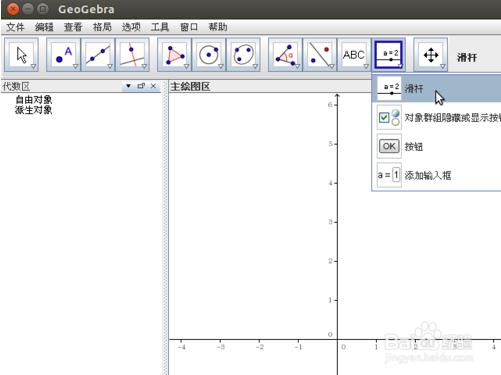Select the Circle with center tool
Image resolution: width=501 pixels, height=375 pixels.
(x=209, y=54)
